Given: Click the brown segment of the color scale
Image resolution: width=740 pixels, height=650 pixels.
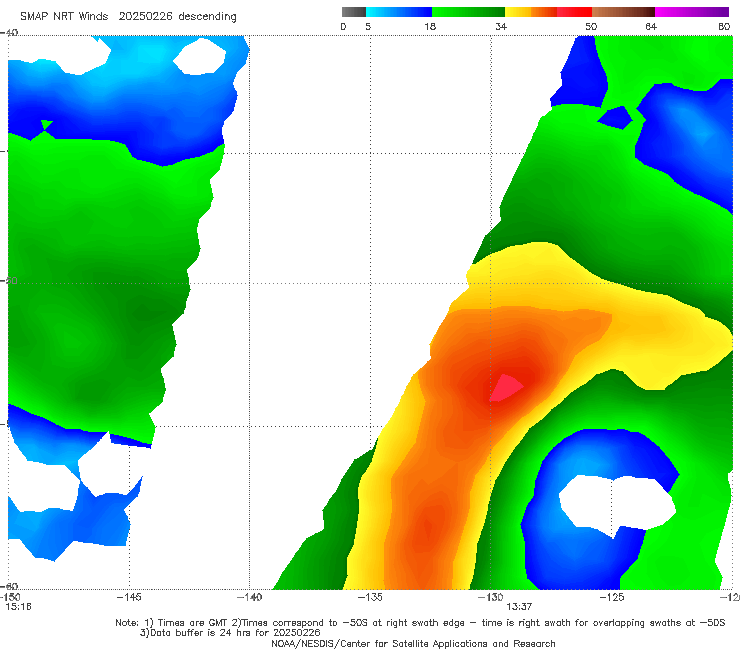Looking at the screenshot, I should (623, 12).
